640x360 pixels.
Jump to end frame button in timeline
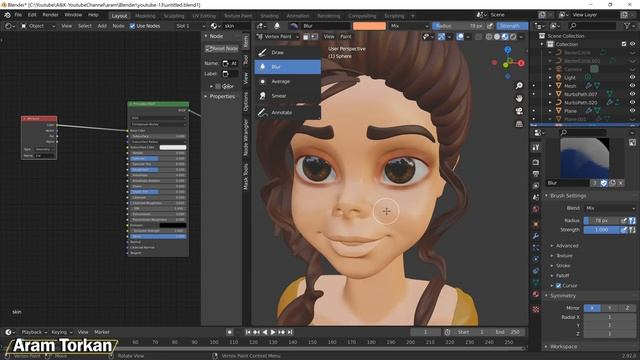pos(290,332)
